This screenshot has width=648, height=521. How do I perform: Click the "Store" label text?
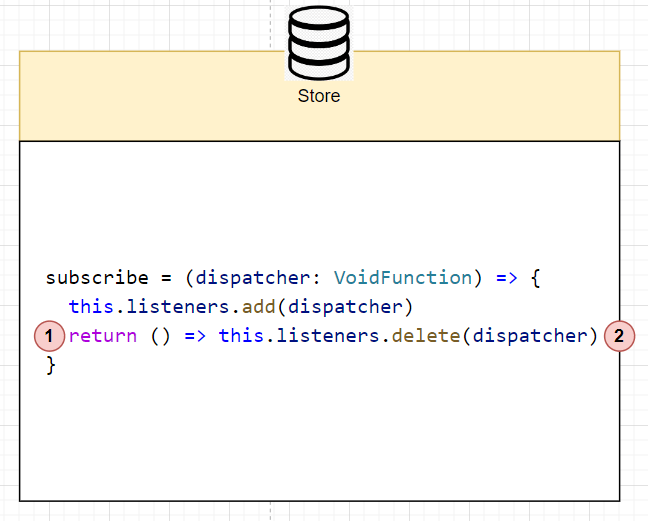coord(319,97)
